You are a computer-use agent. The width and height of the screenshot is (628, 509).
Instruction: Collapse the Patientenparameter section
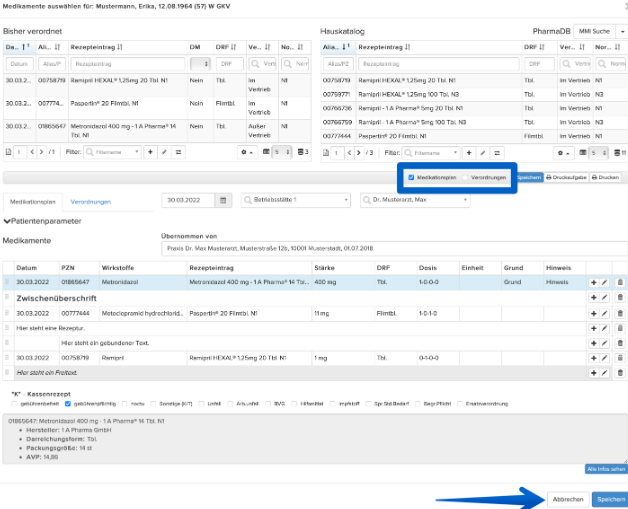click(42, 221)
